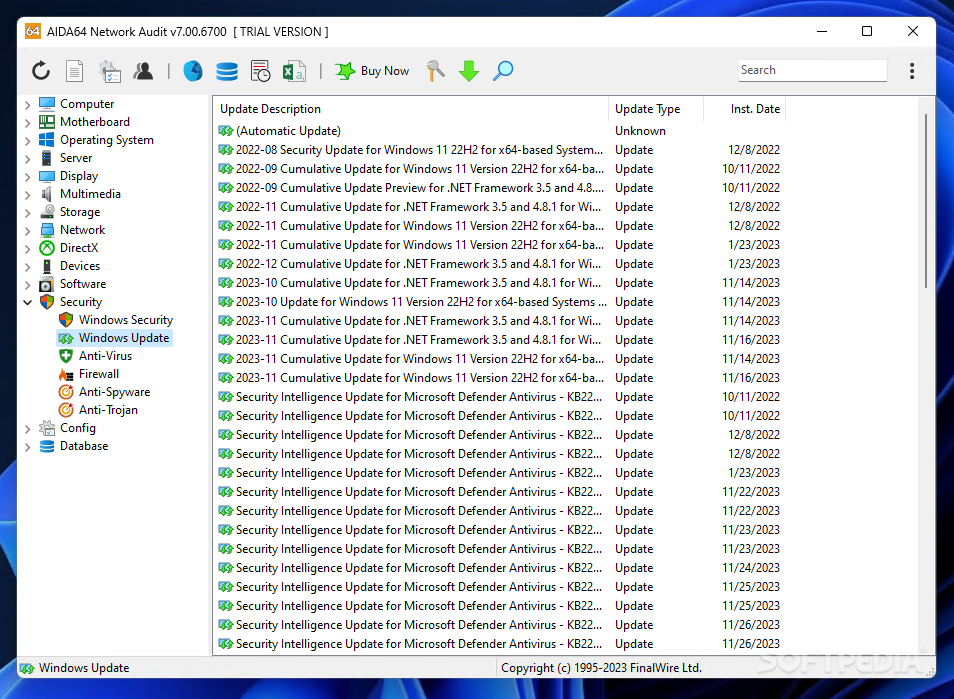This screenshot has height=699, width=954.
Task: Sort by Update Type column header
Action: 656,109
